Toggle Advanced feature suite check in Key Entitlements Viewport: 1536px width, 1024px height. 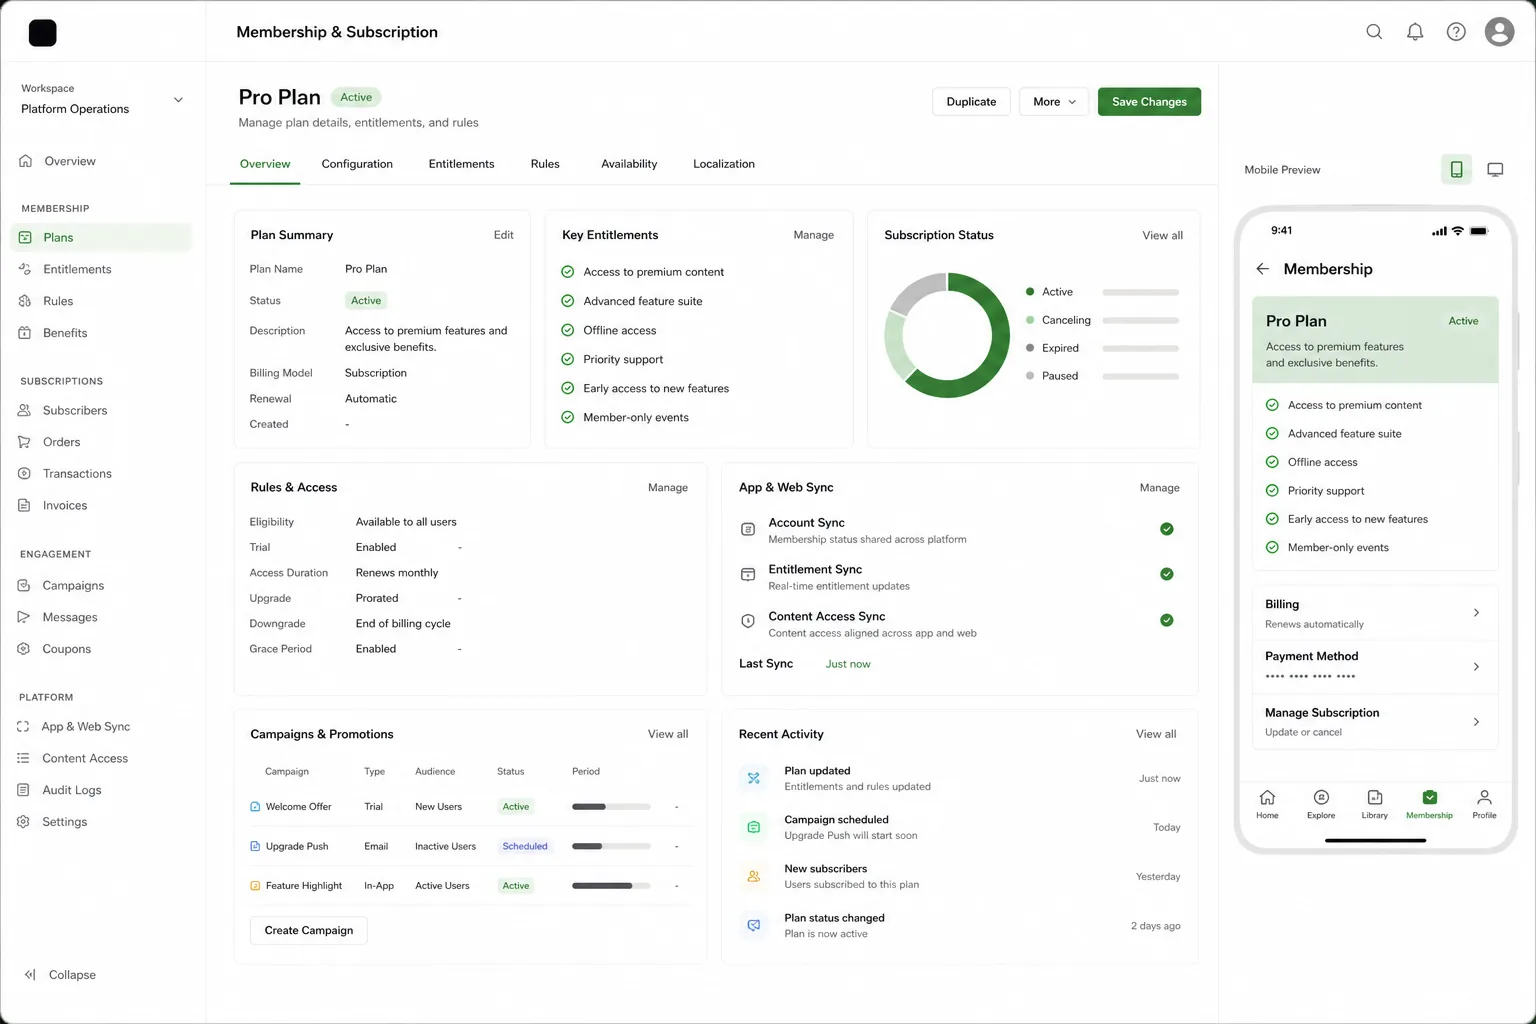568,301
